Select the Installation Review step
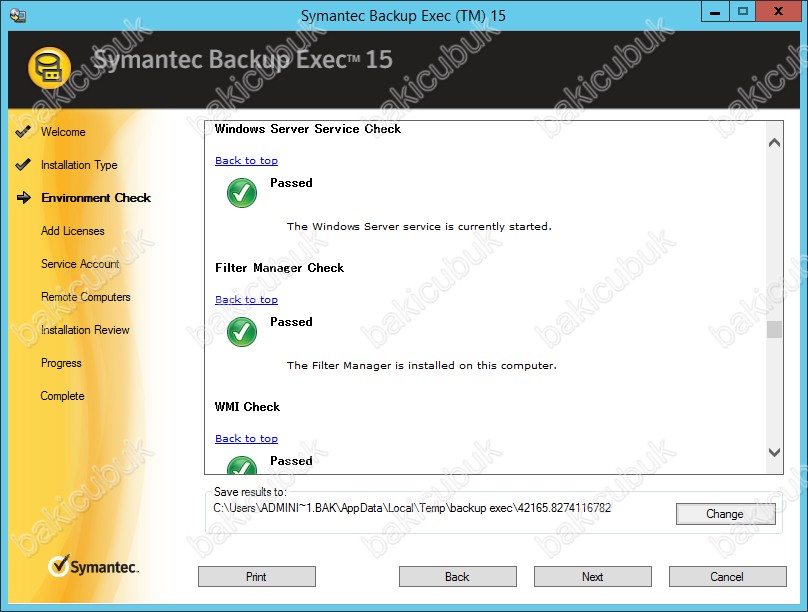 85,330
